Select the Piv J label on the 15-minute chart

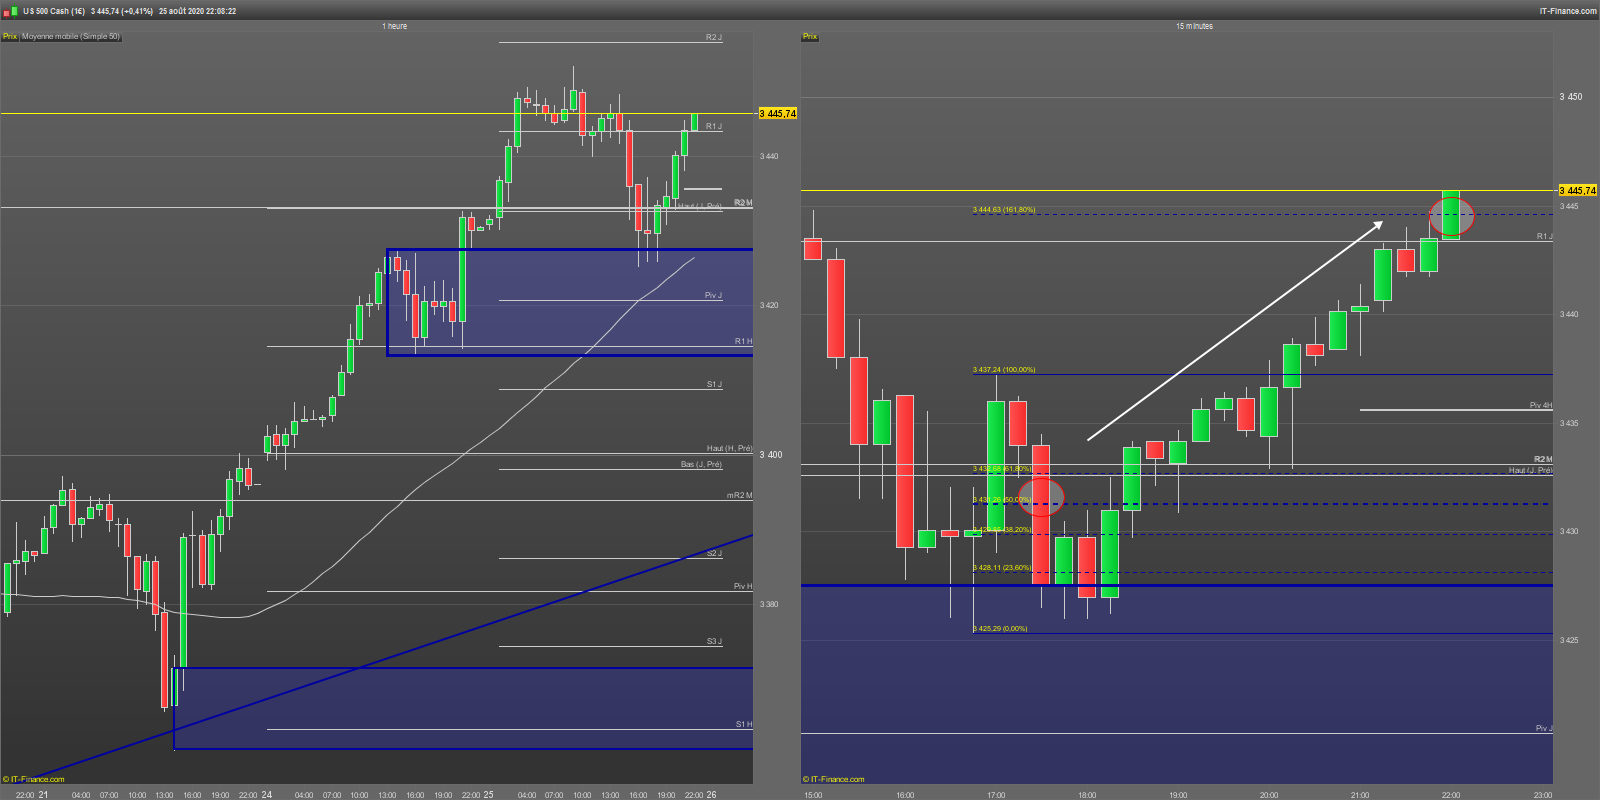pos(1544,729)
